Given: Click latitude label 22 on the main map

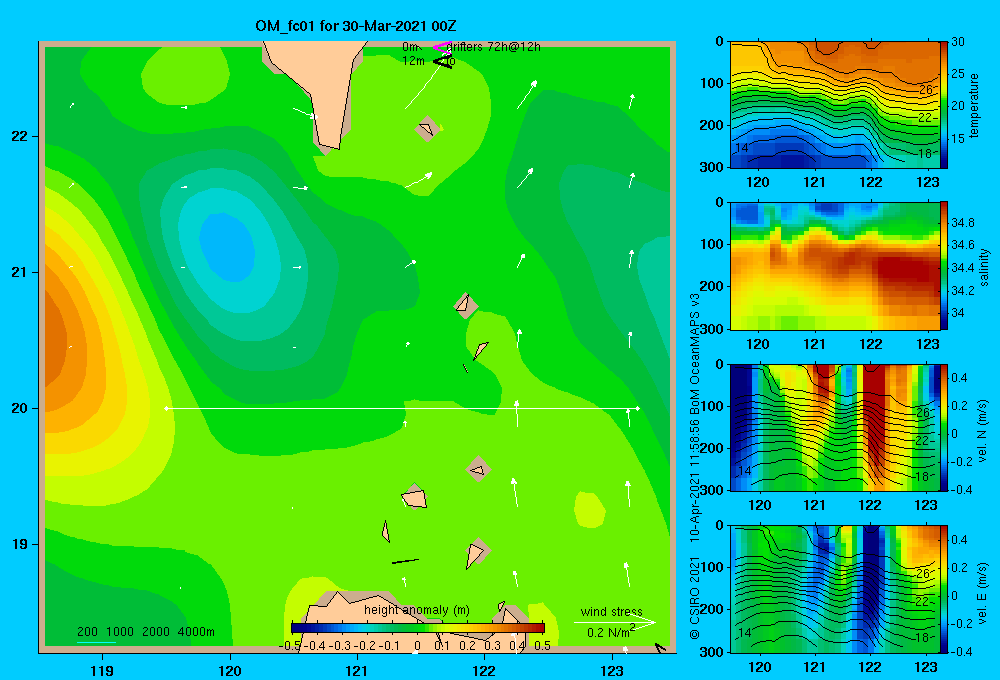Looking at the screenshot, I should tap(20, 136).
